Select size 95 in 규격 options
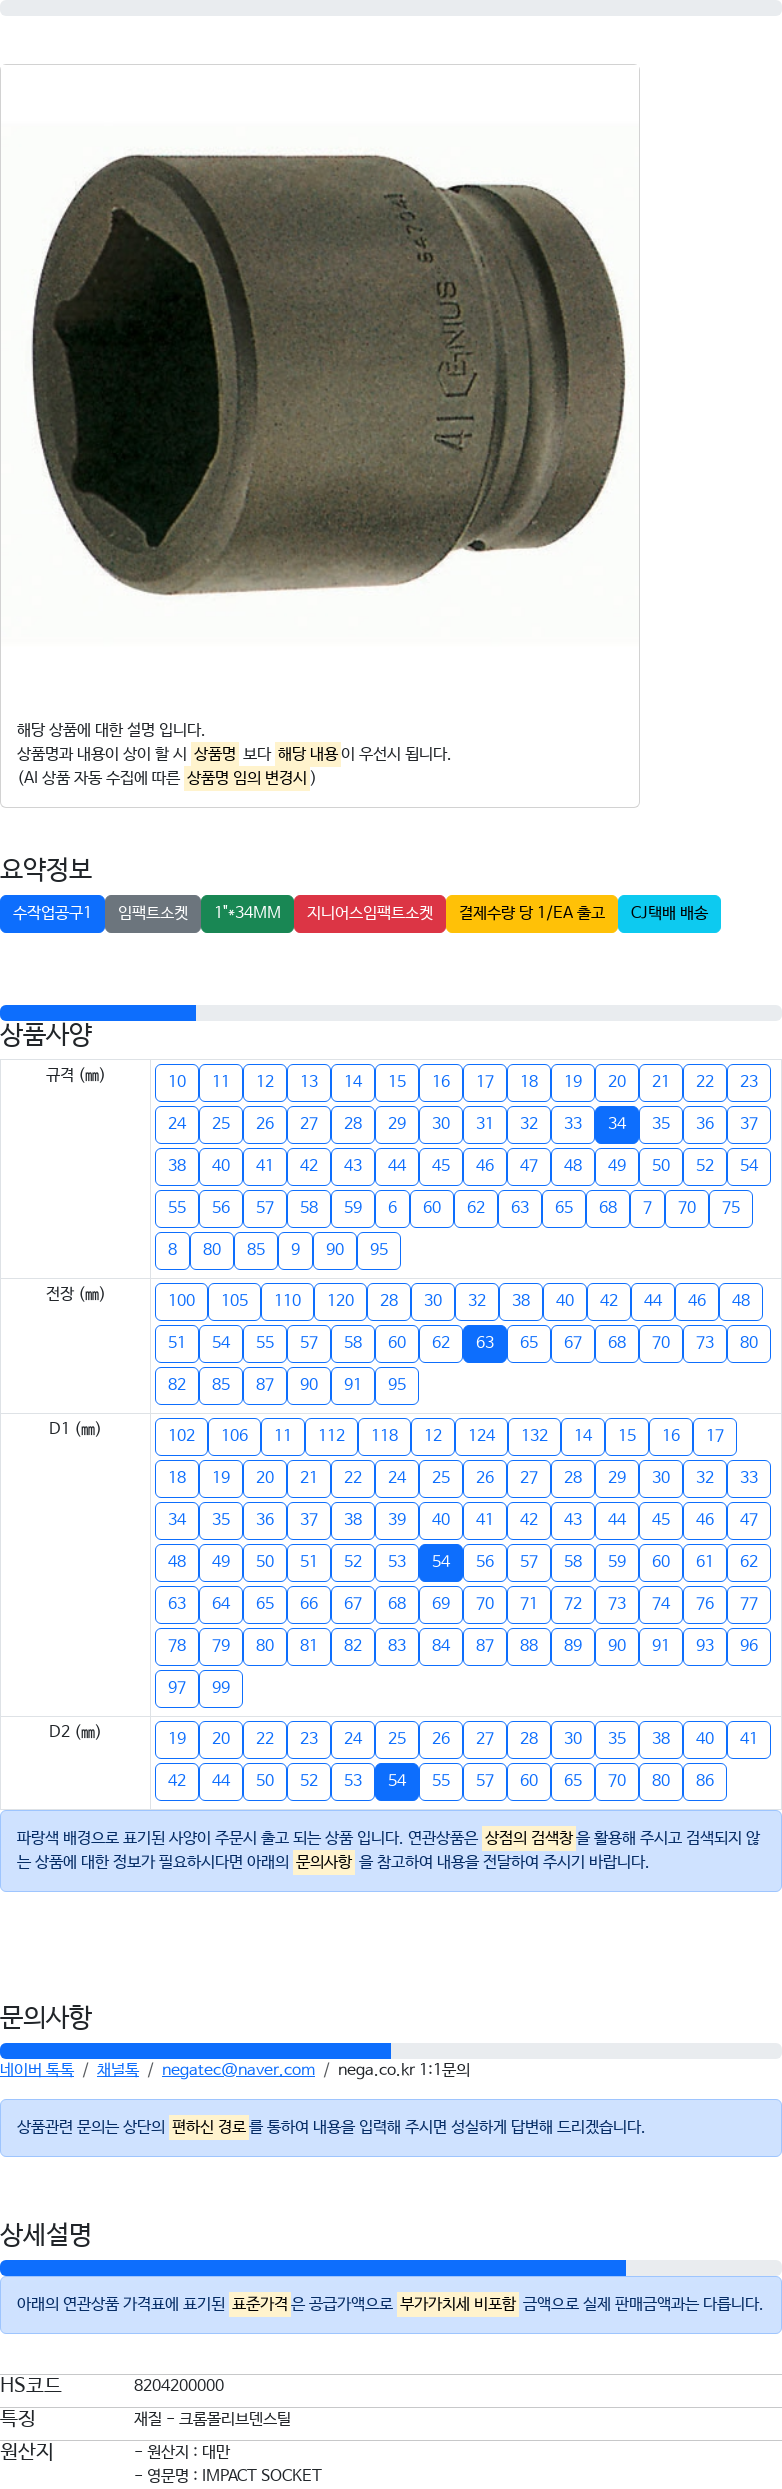The height and width of the screenshot is (2489, 782). 379,1250
